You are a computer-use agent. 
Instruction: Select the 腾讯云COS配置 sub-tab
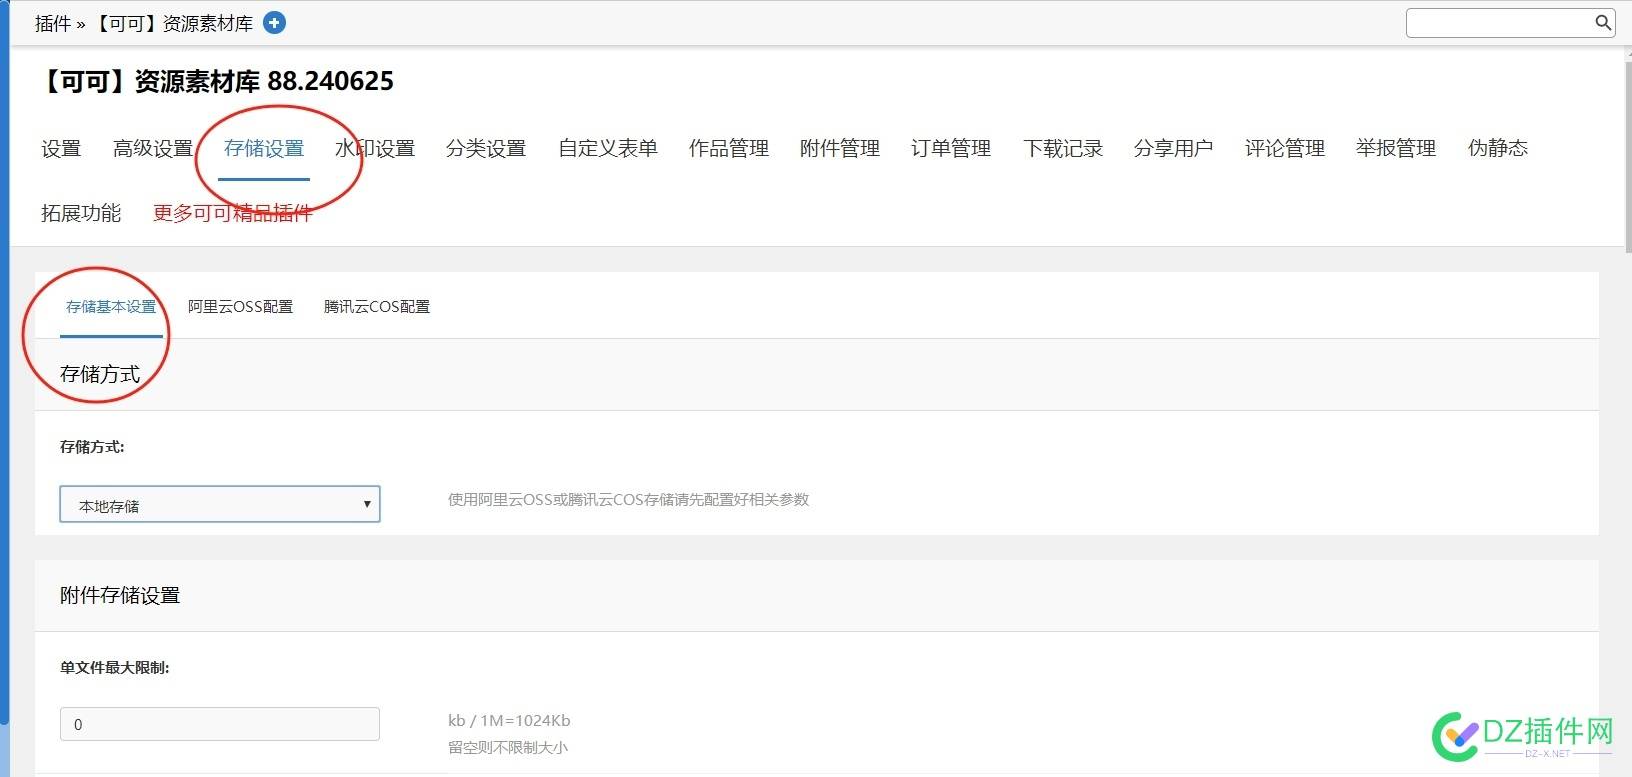(x=377, y=307)
